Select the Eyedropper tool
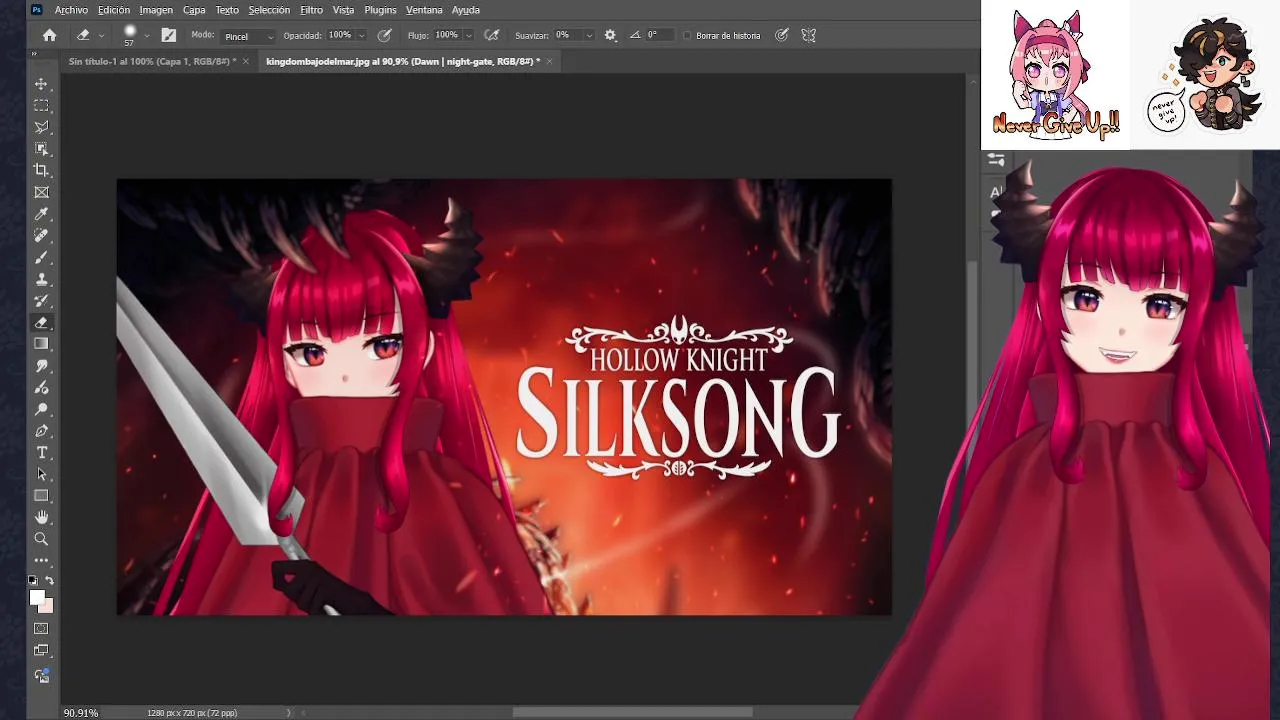 41,214
